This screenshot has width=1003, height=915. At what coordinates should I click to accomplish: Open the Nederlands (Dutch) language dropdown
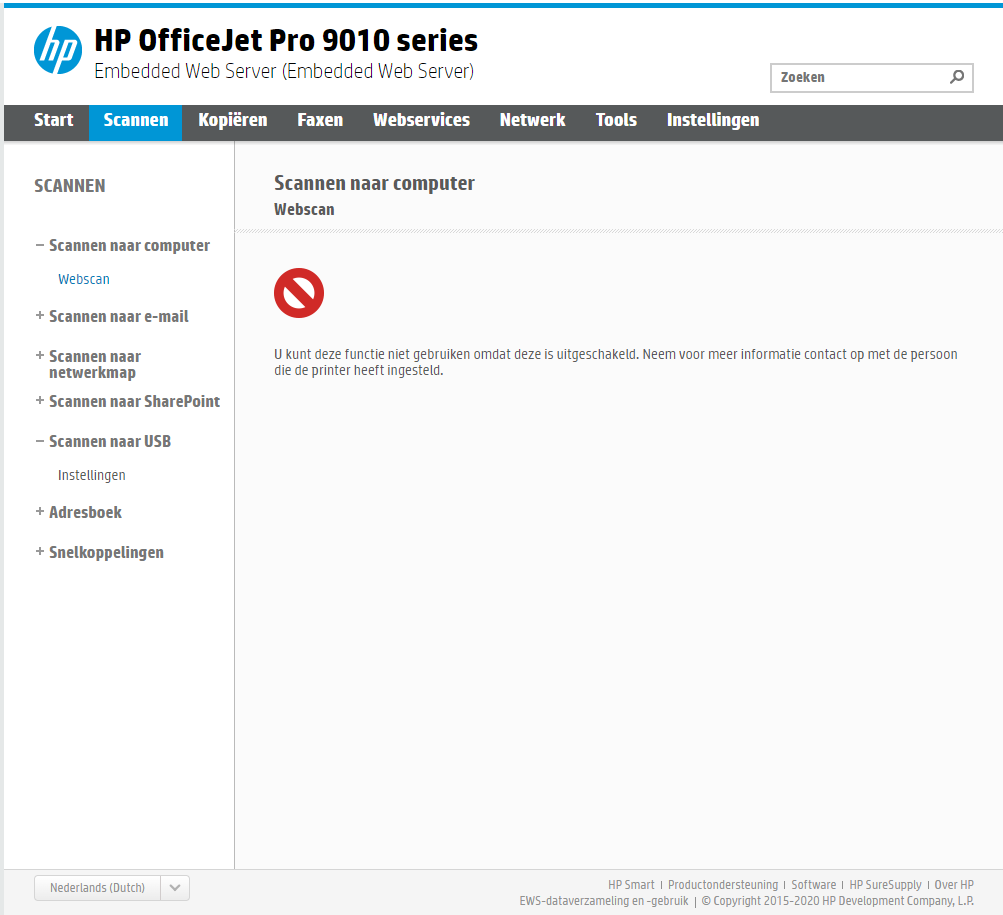coord(111,888)
